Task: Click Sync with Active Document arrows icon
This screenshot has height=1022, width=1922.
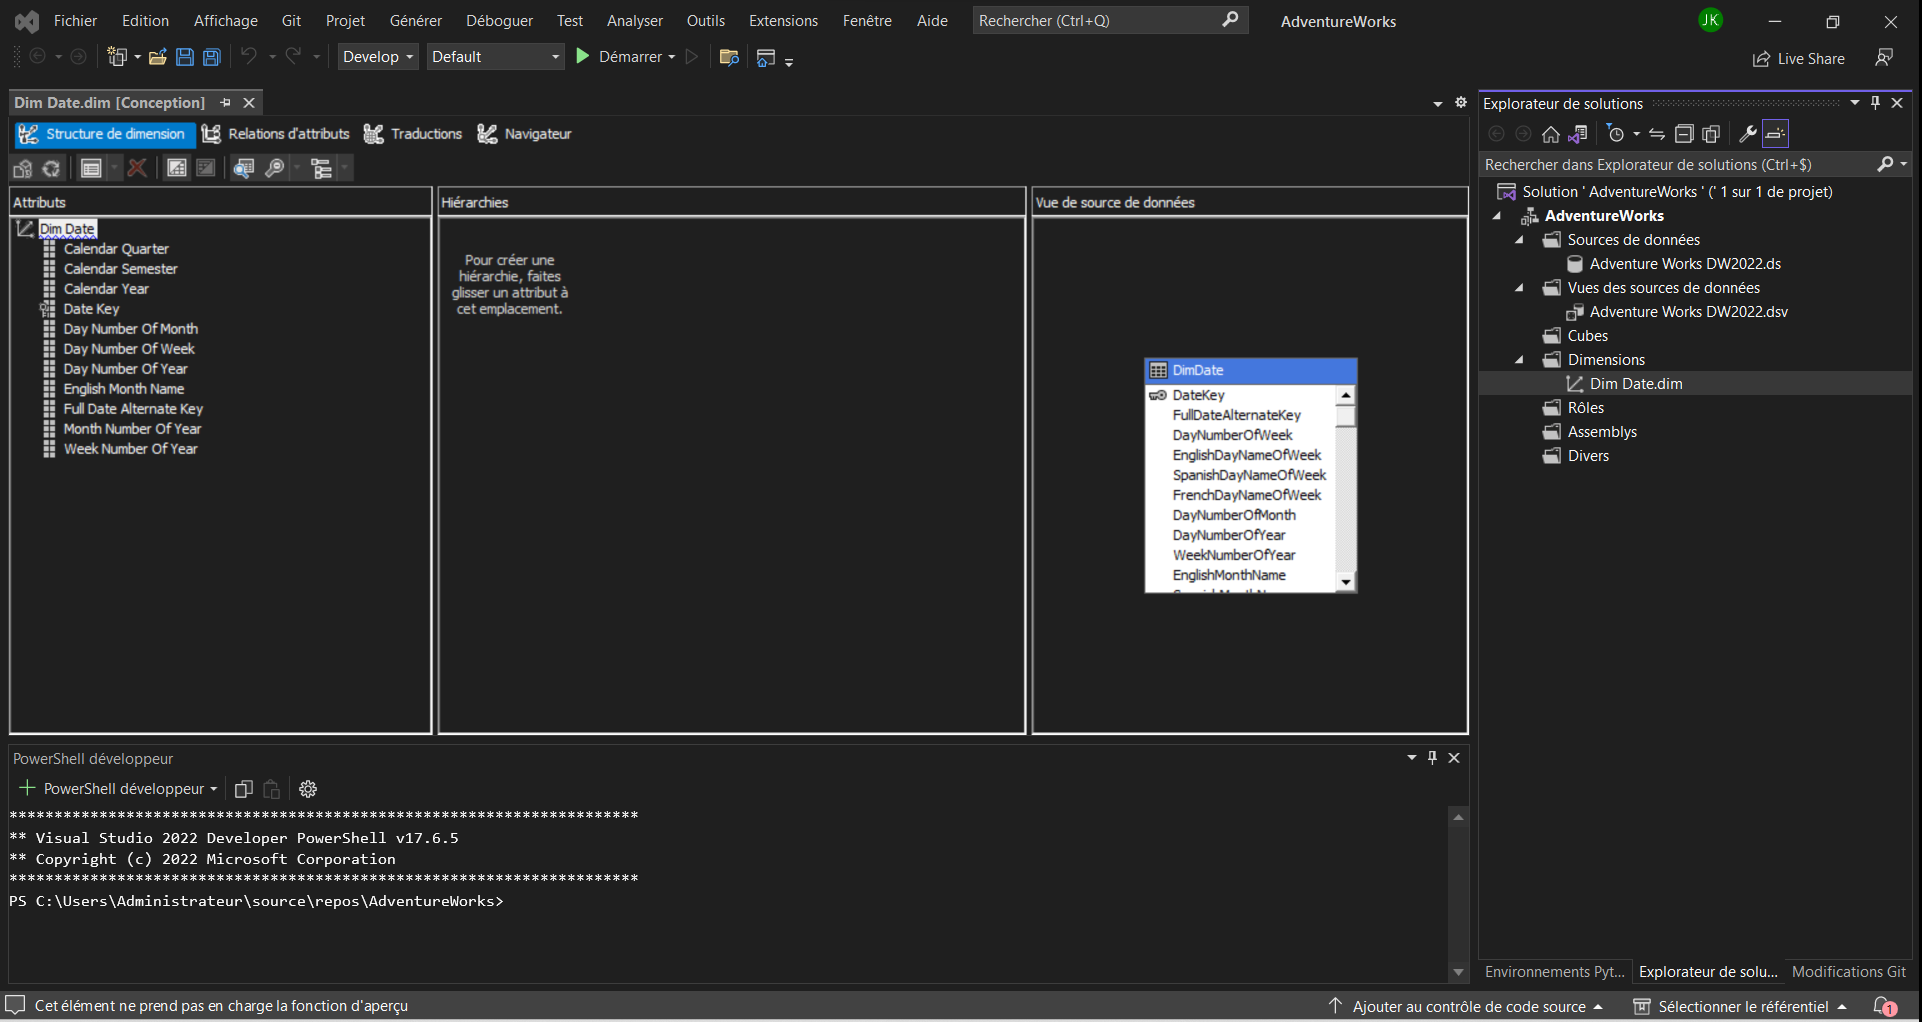Action: [1657, 134]
